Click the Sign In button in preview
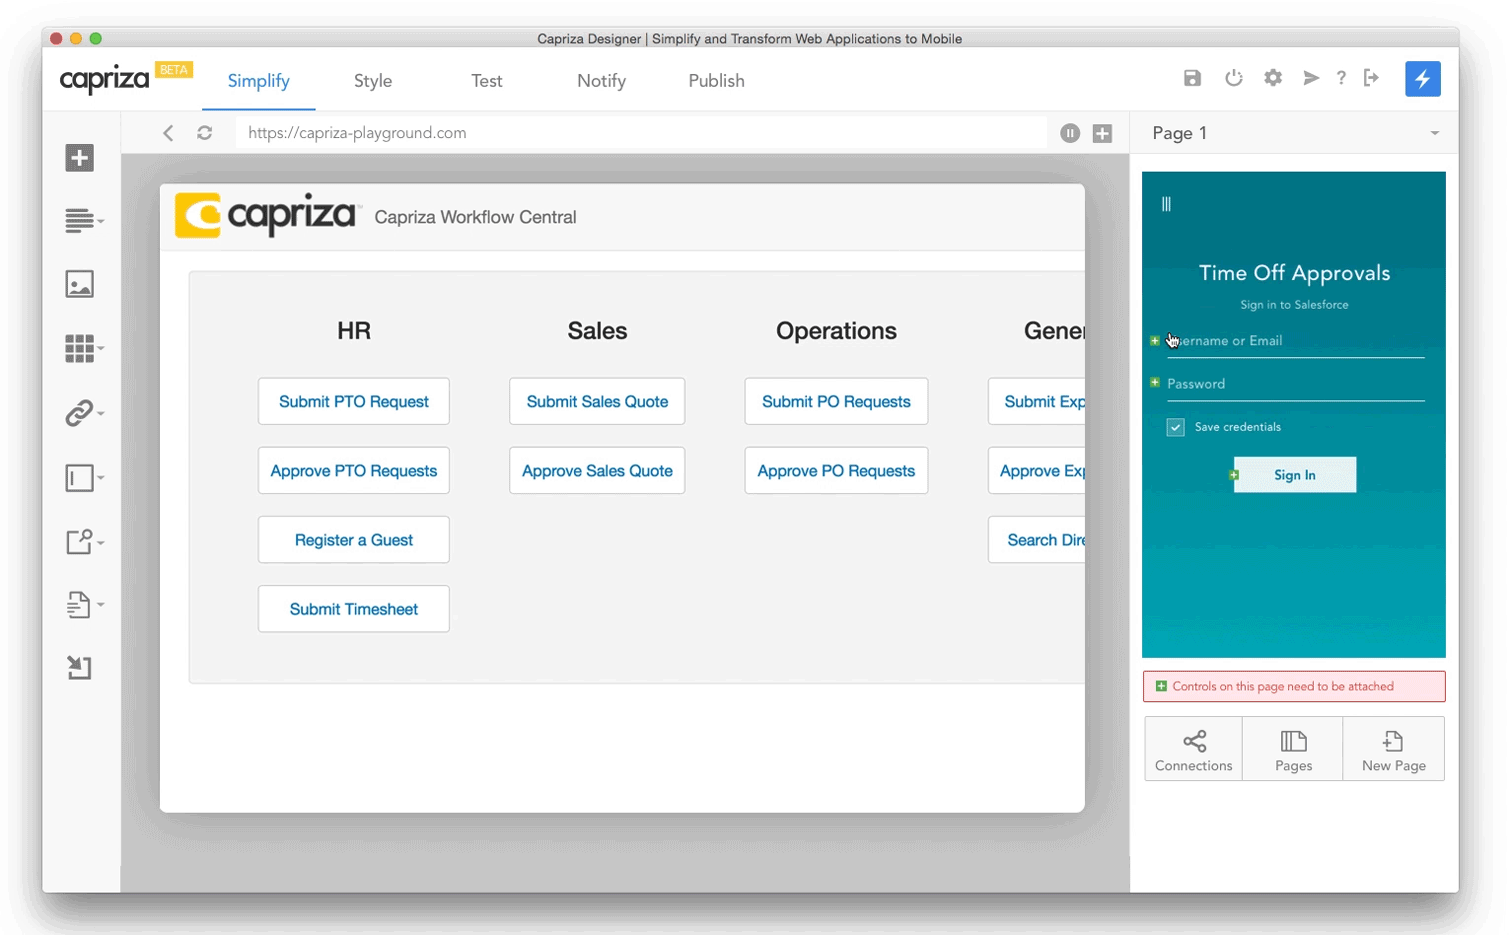The image size is (1509, 935). [1295, 475]
